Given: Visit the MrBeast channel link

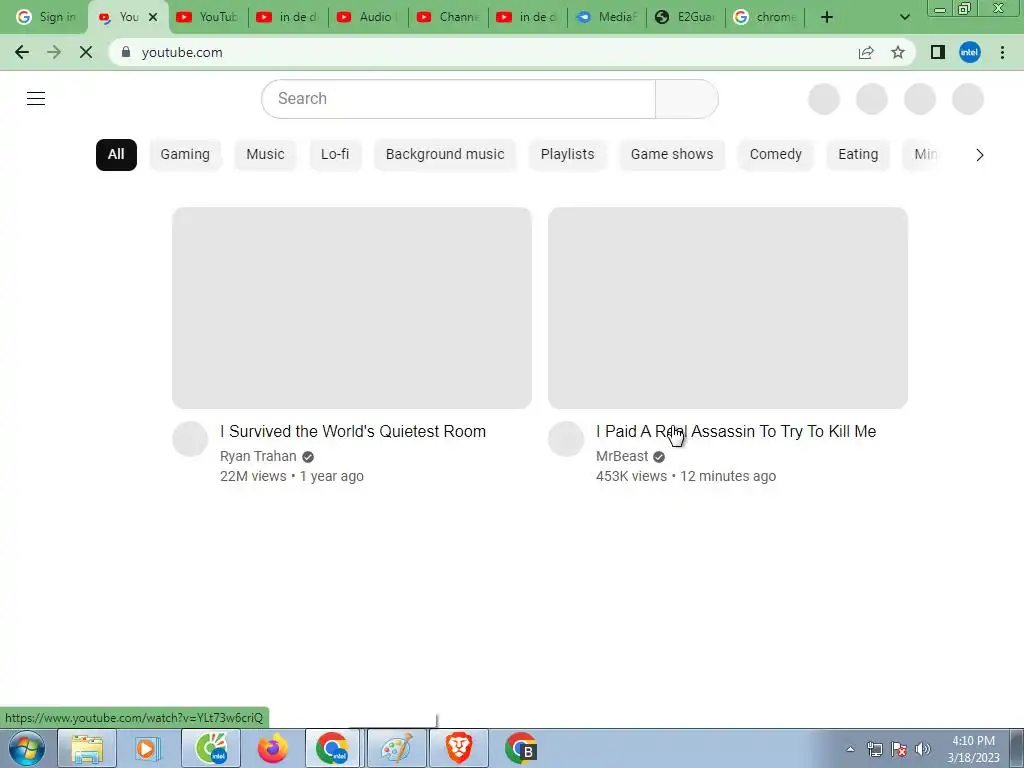Looking at the screenshot, I should coord(622,456).
